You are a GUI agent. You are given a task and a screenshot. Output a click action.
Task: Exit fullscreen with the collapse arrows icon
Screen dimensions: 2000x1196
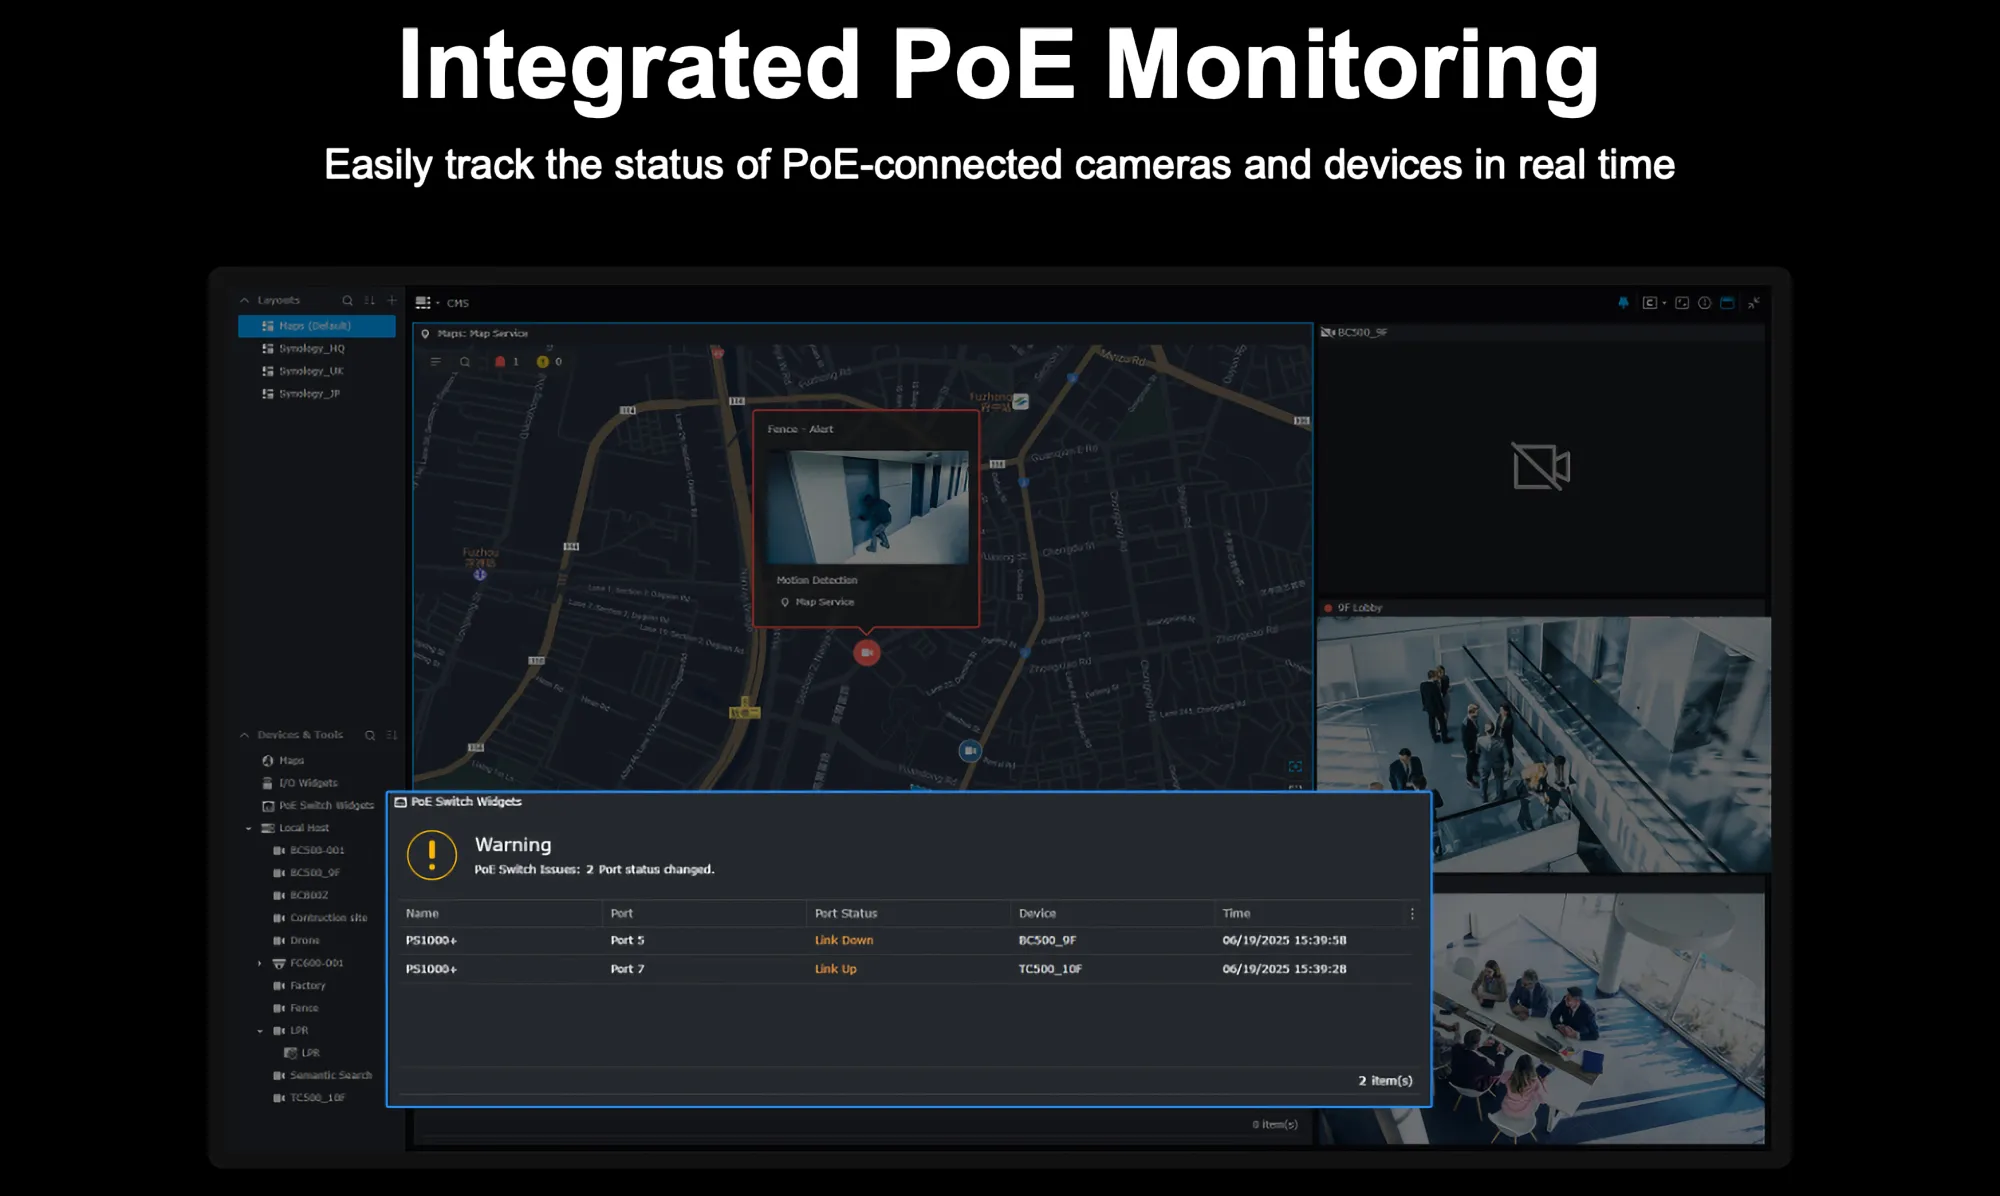[x=1753, y=303]
